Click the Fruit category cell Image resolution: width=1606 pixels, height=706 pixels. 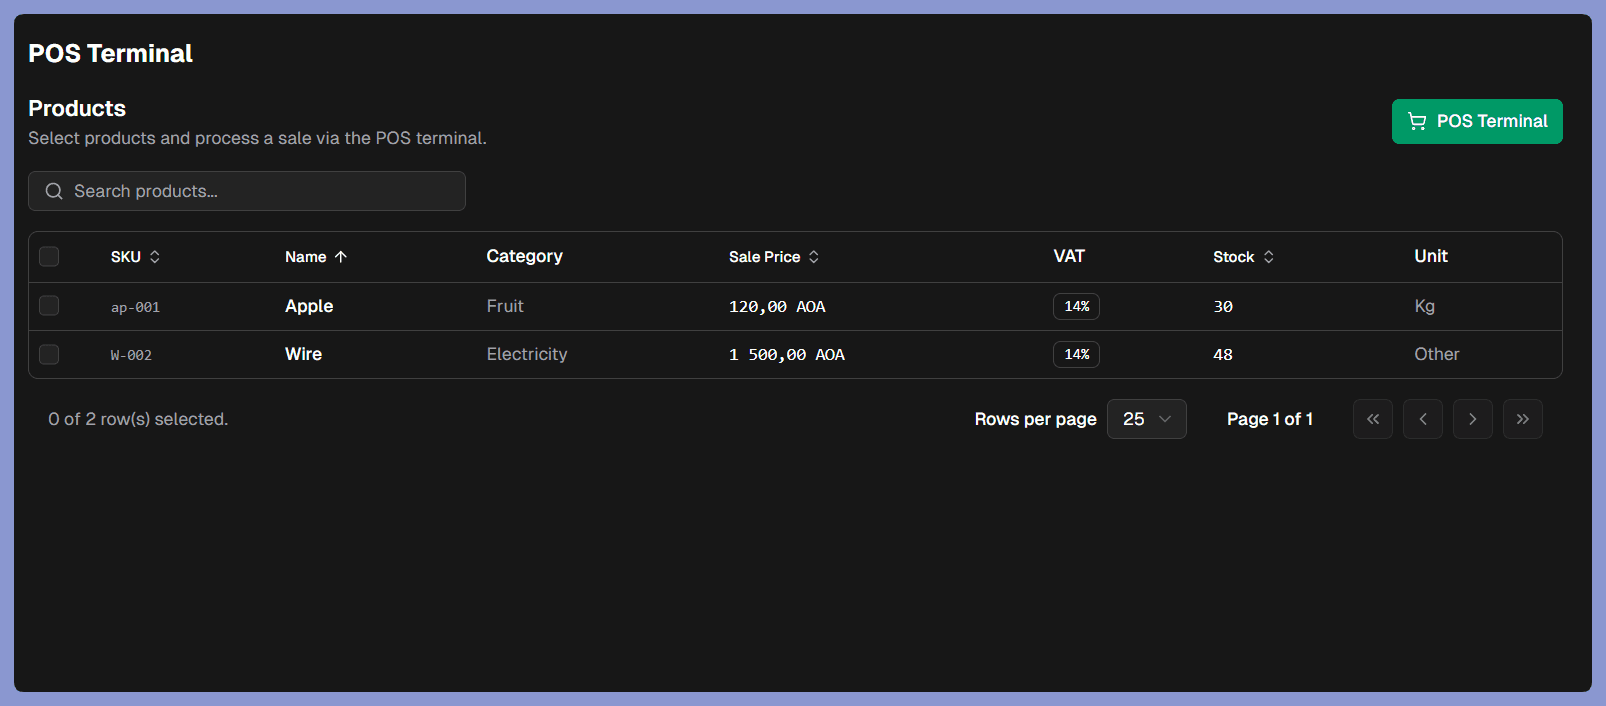pyautogui.click(x=505, y=306)
